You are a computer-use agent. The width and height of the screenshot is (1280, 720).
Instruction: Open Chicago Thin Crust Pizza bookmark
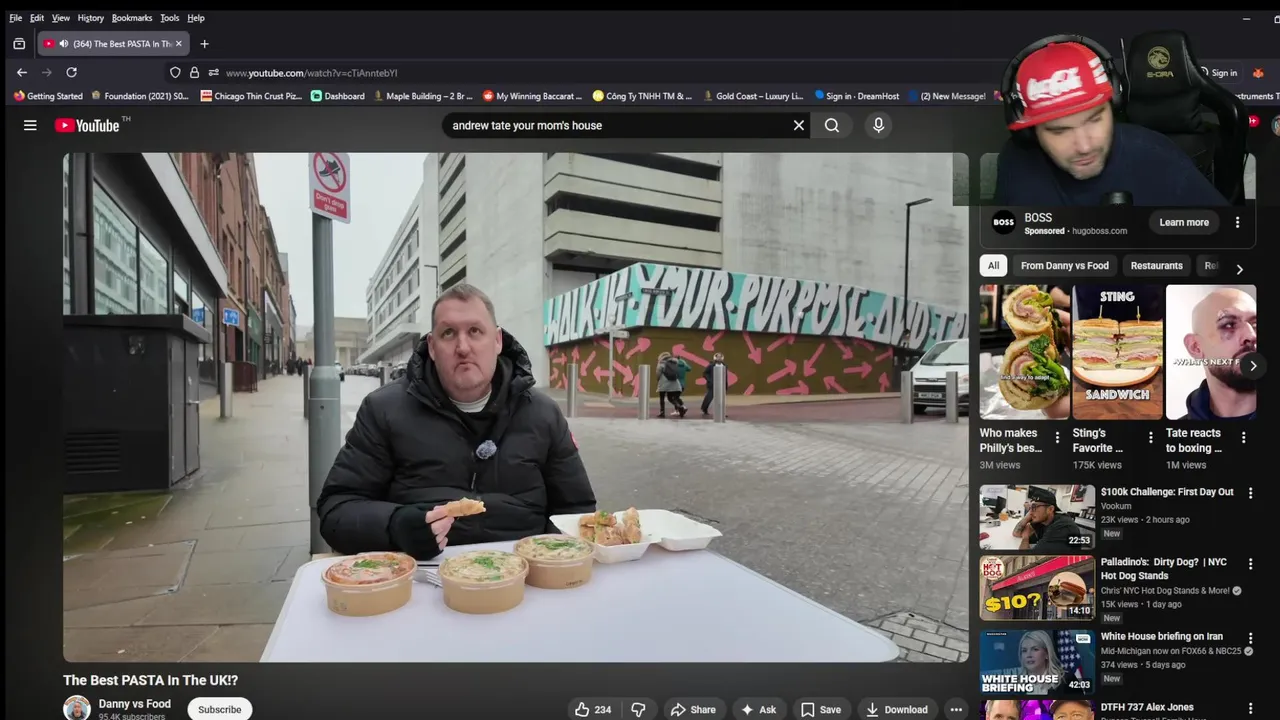(x=251, y=96)
